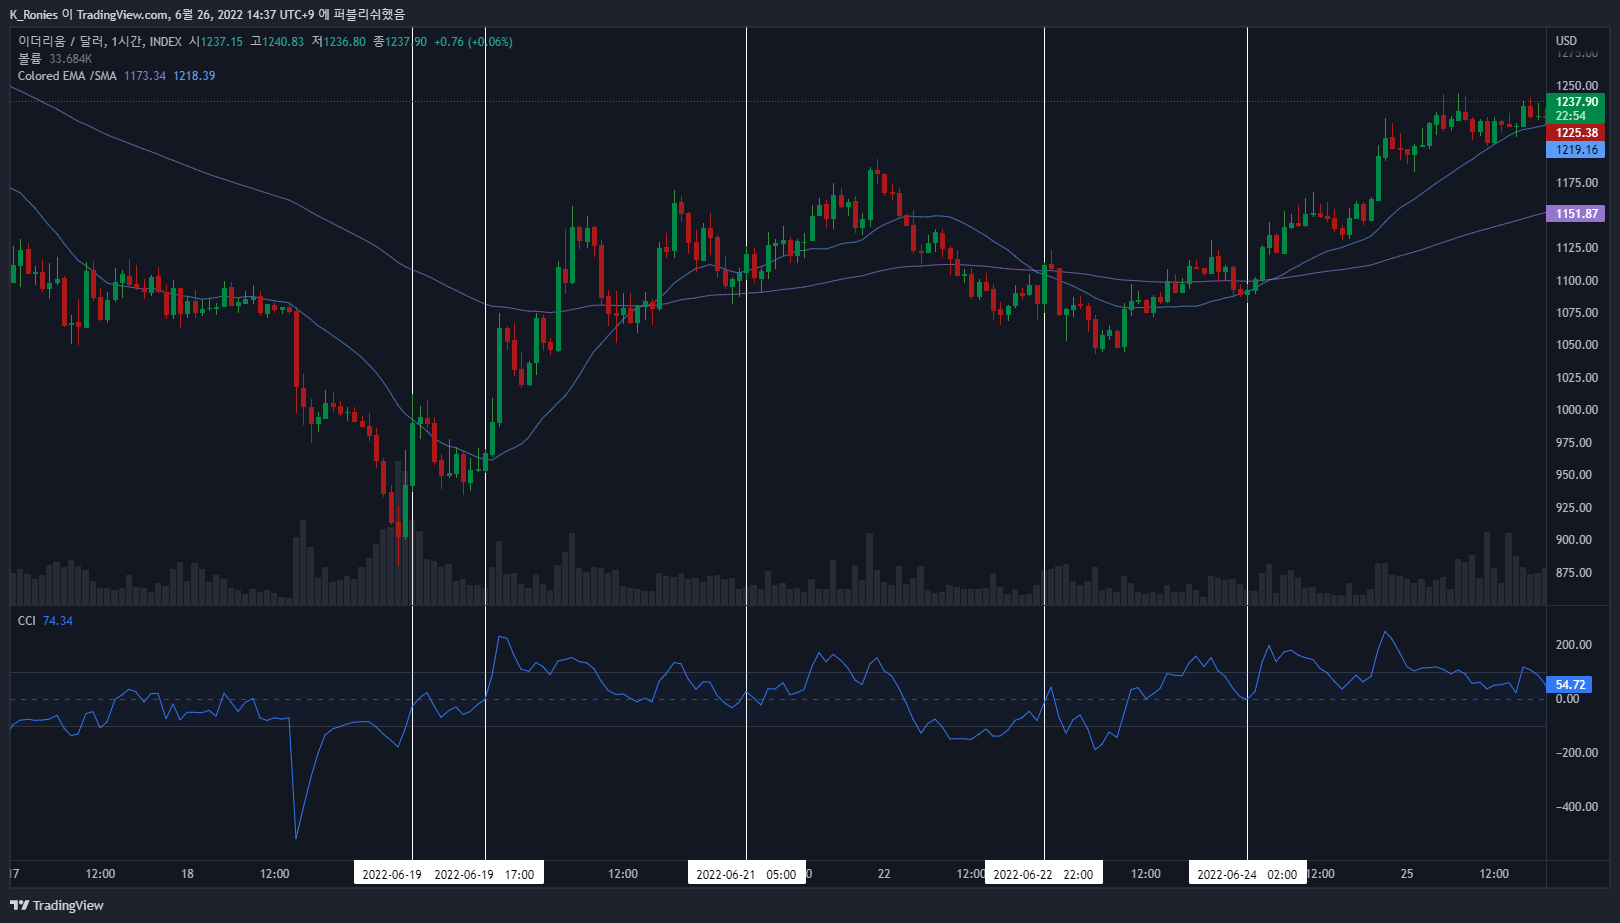Click the 0.00 CCI axis tick
This screenshot has height=923, width=1620.
[x=1567, y=699]
